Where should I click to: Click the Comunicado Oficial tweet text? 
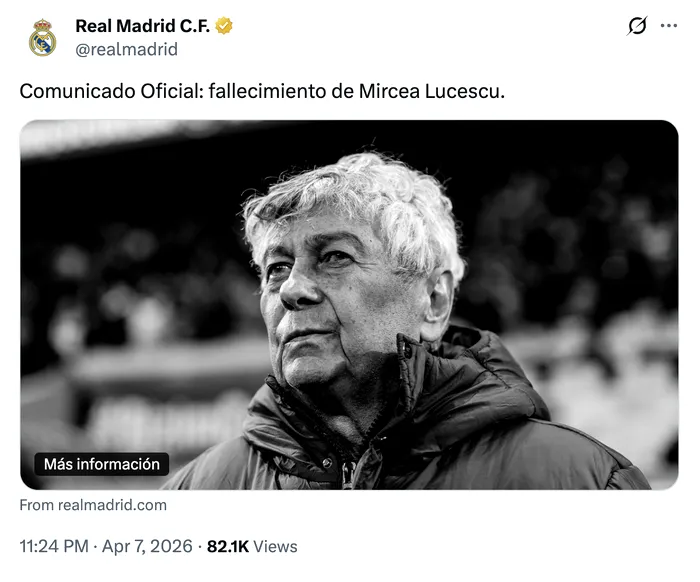tap(262, 91)
